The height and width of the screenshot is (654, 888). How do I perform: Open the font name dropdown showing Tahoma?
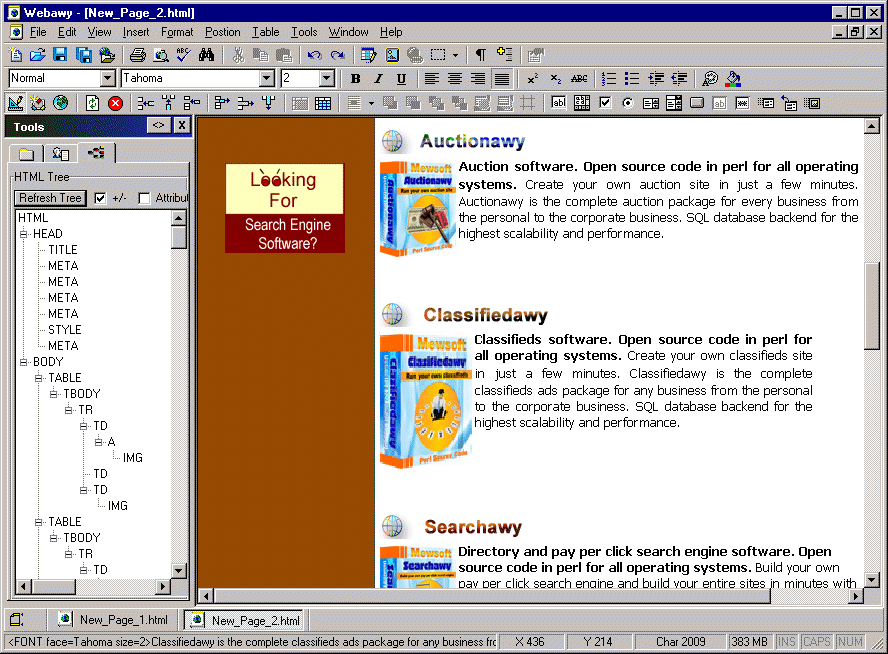coord(267,79)
